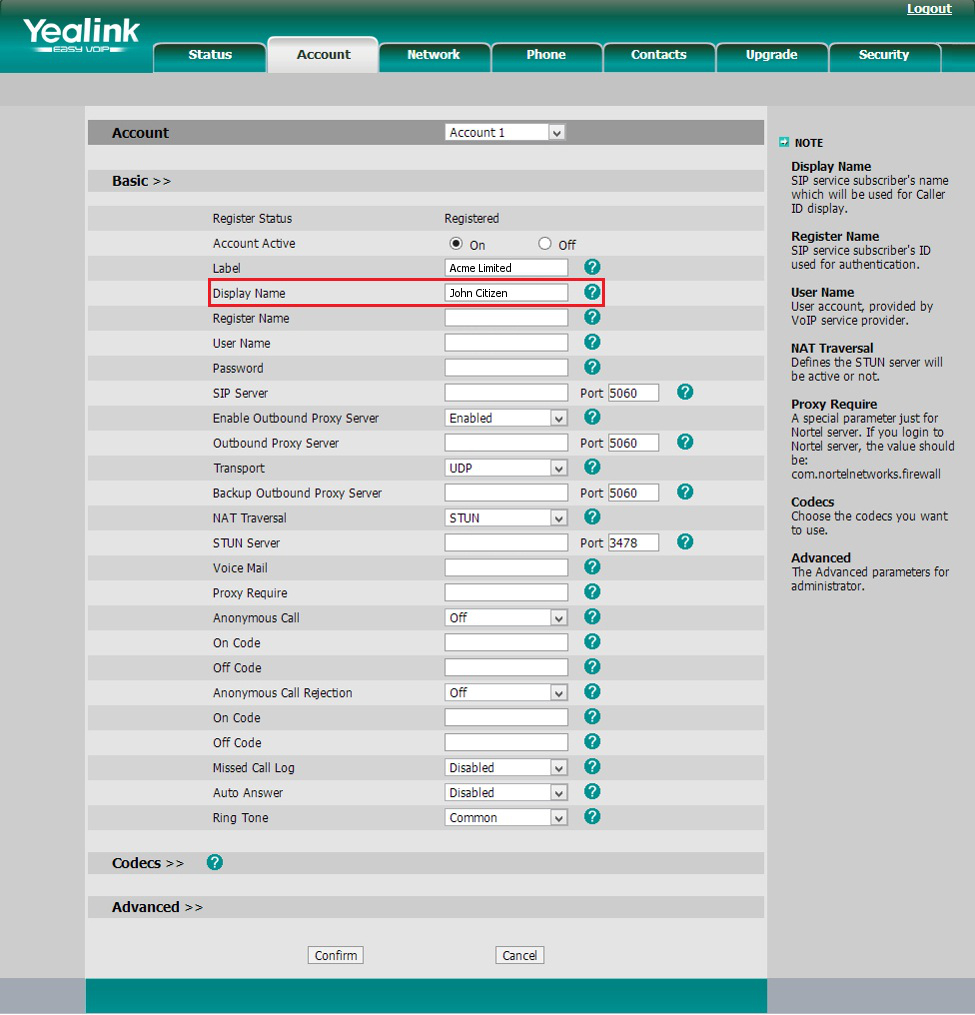Expand the Advanced section
The width and height of the screenshot is (975, 1015).
[x=157, y=908]
